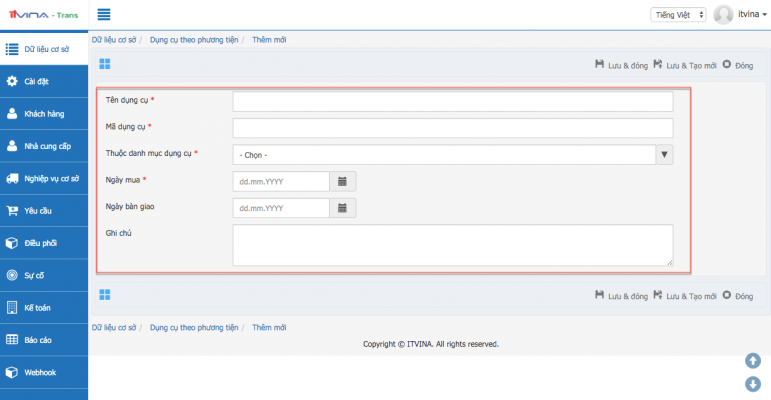Open calendar picker for Ngày bàn giao
Screen dimensions: 771x400
coord(342,208)
